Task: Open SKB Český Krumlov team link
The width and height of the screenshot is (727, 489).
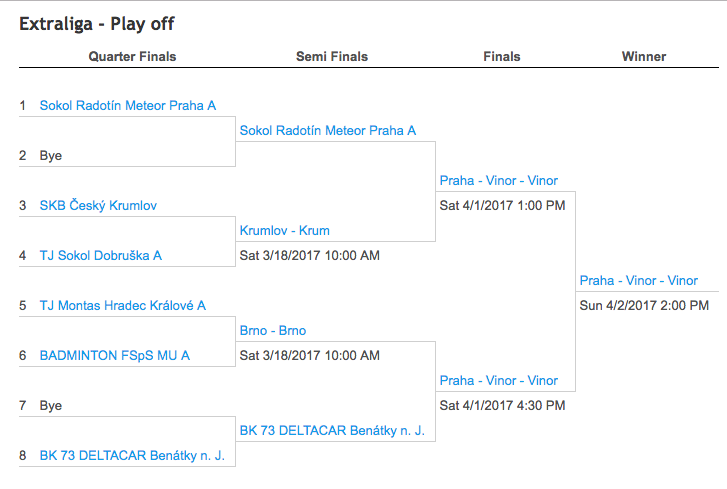Action: click(98, 205)
